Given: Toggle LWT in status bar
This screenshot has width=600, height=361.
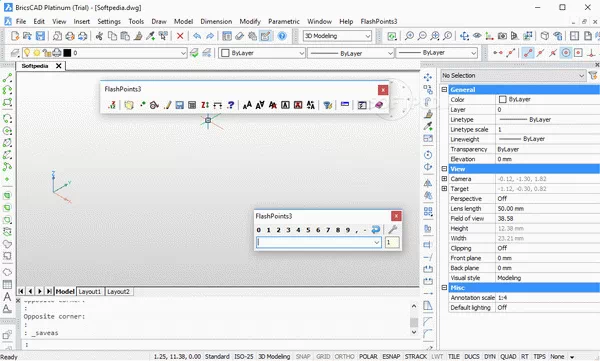Looking at the screenshot, I should click(437, 356).
